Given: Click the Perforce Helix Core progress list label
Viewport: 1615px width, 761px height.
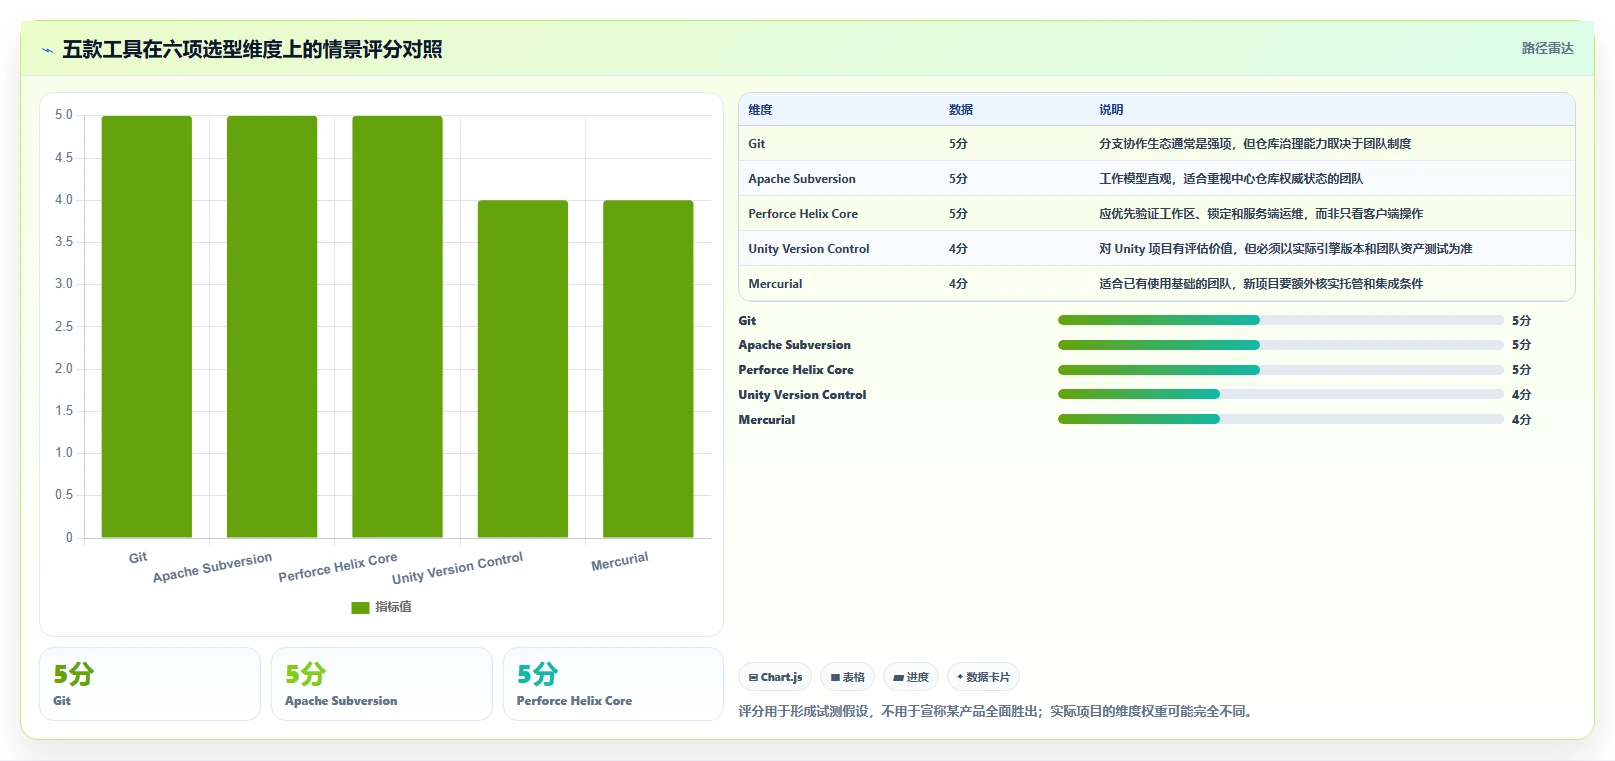Looking at the screenshot, I should point(796,370).
